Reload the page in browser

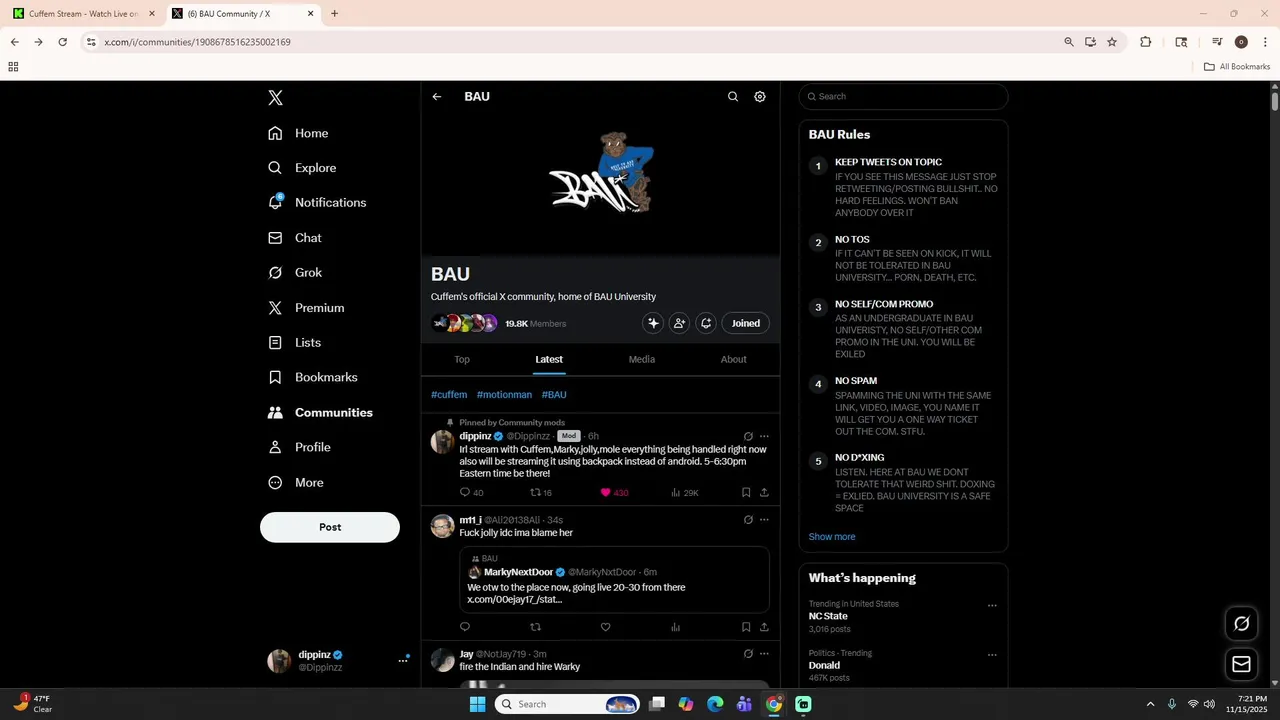(x=62, y=42)
